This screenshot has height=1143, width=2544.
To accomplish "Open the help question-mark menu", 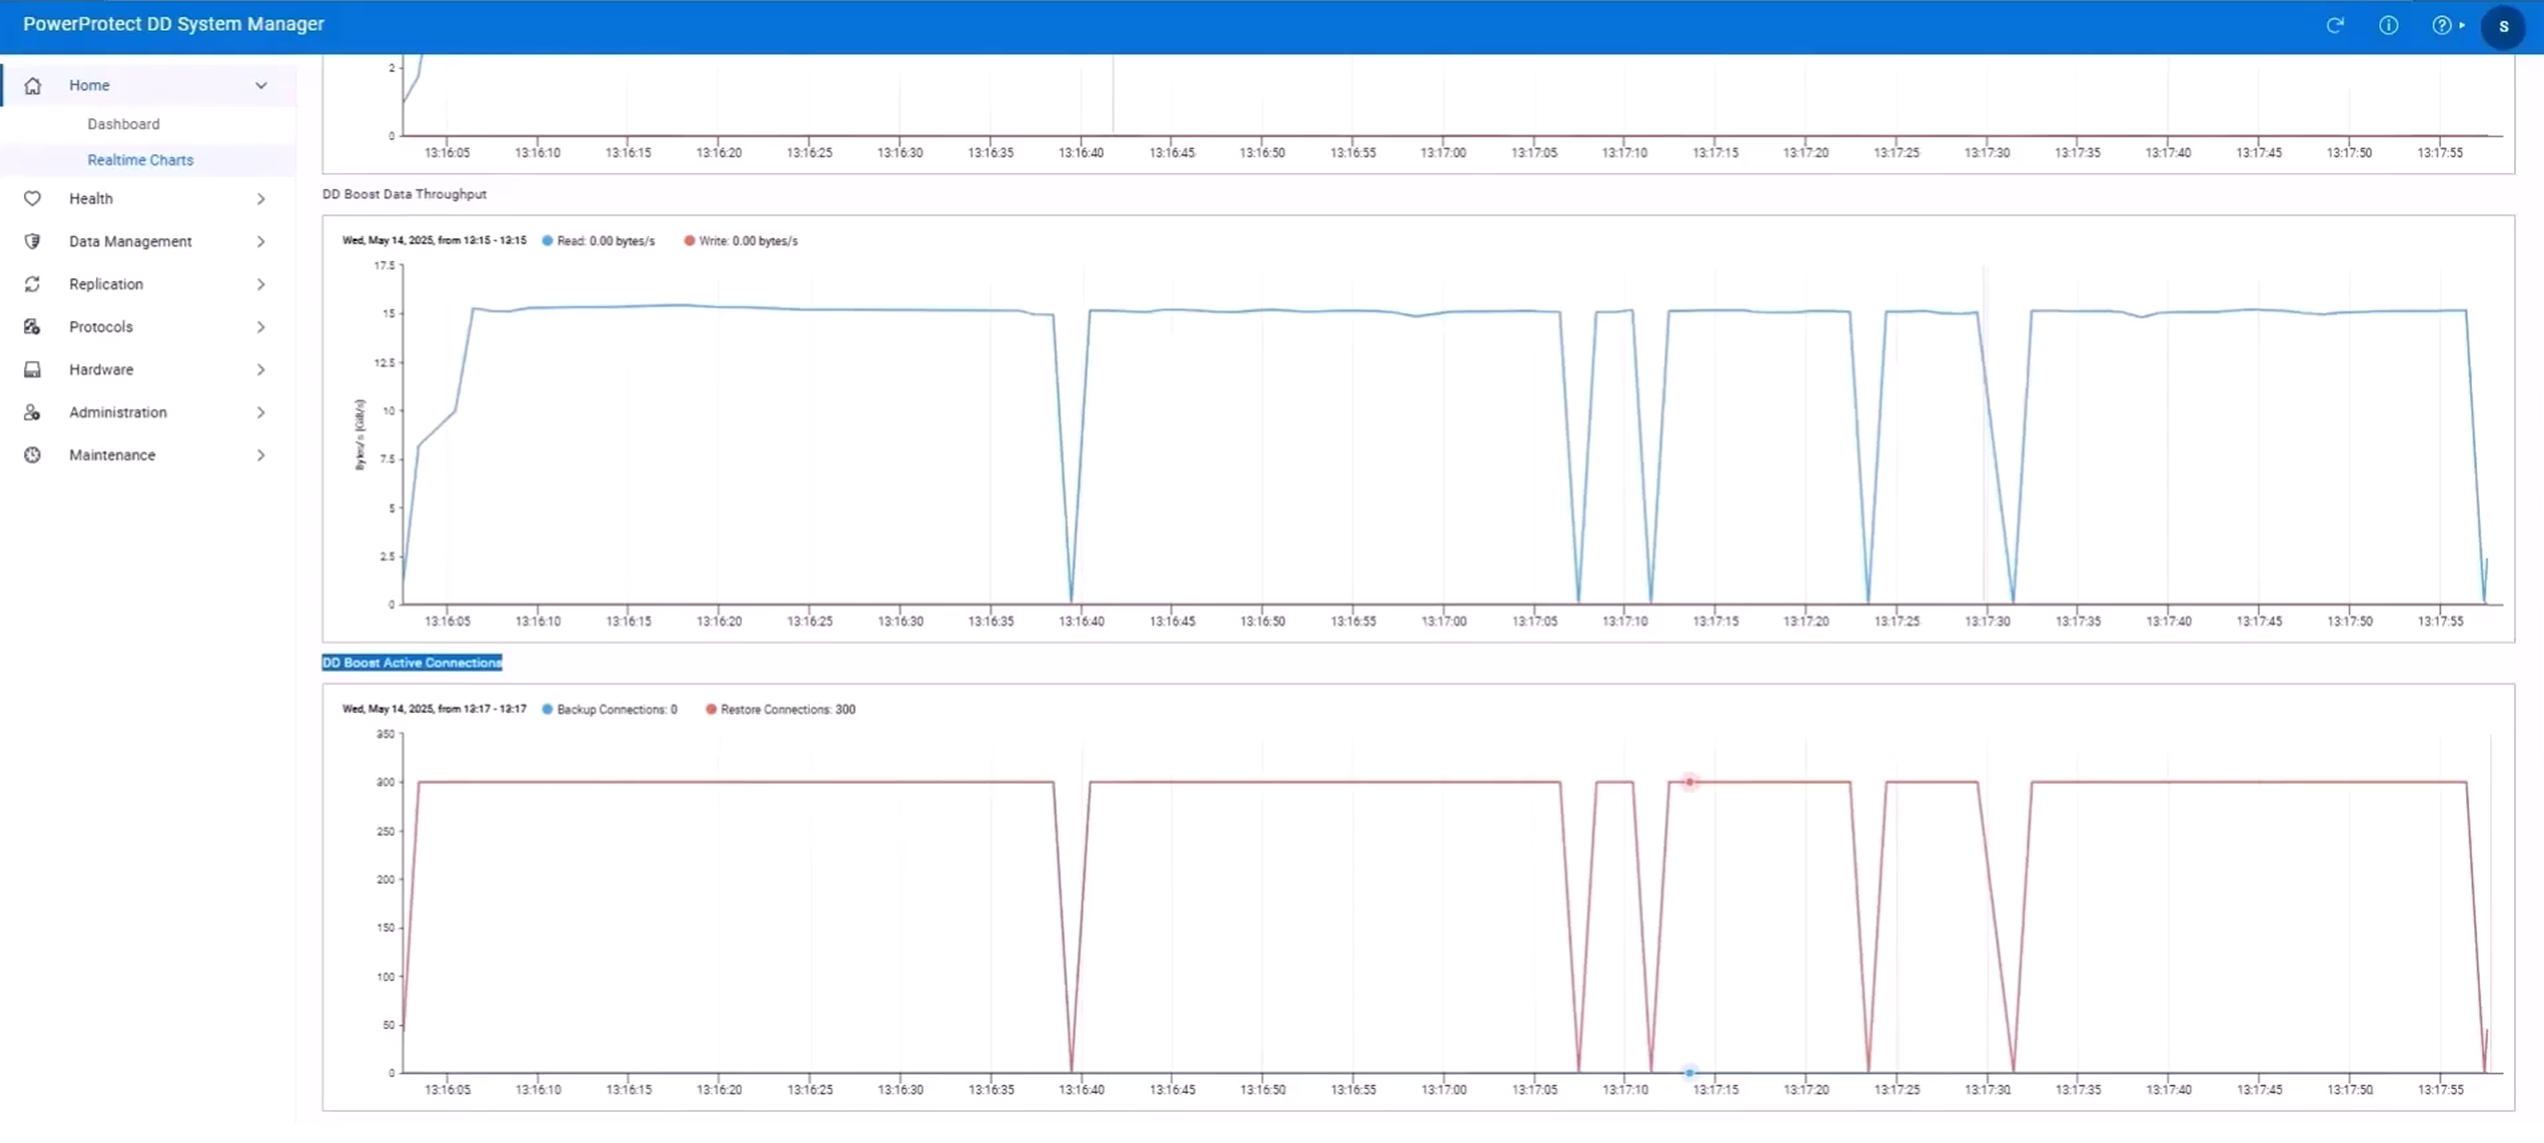I will pyautogui.click(x=2442, y=26).
